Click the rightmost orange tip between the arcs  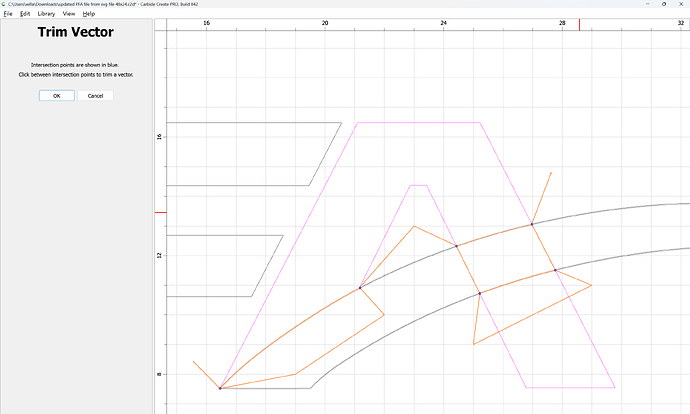591,285
